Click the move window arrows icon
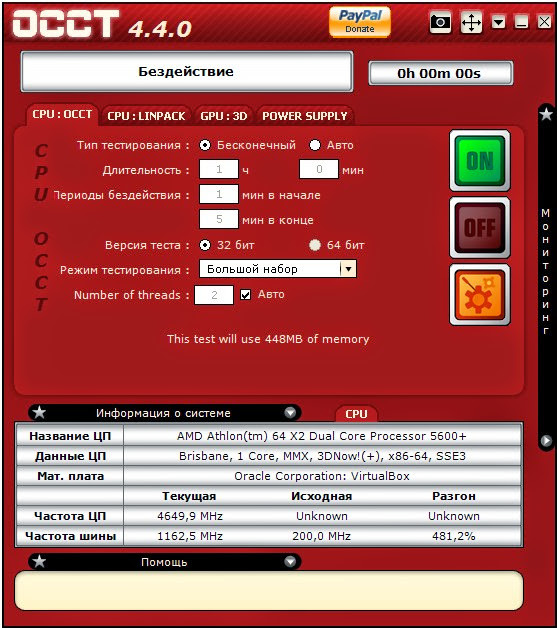 471,22
